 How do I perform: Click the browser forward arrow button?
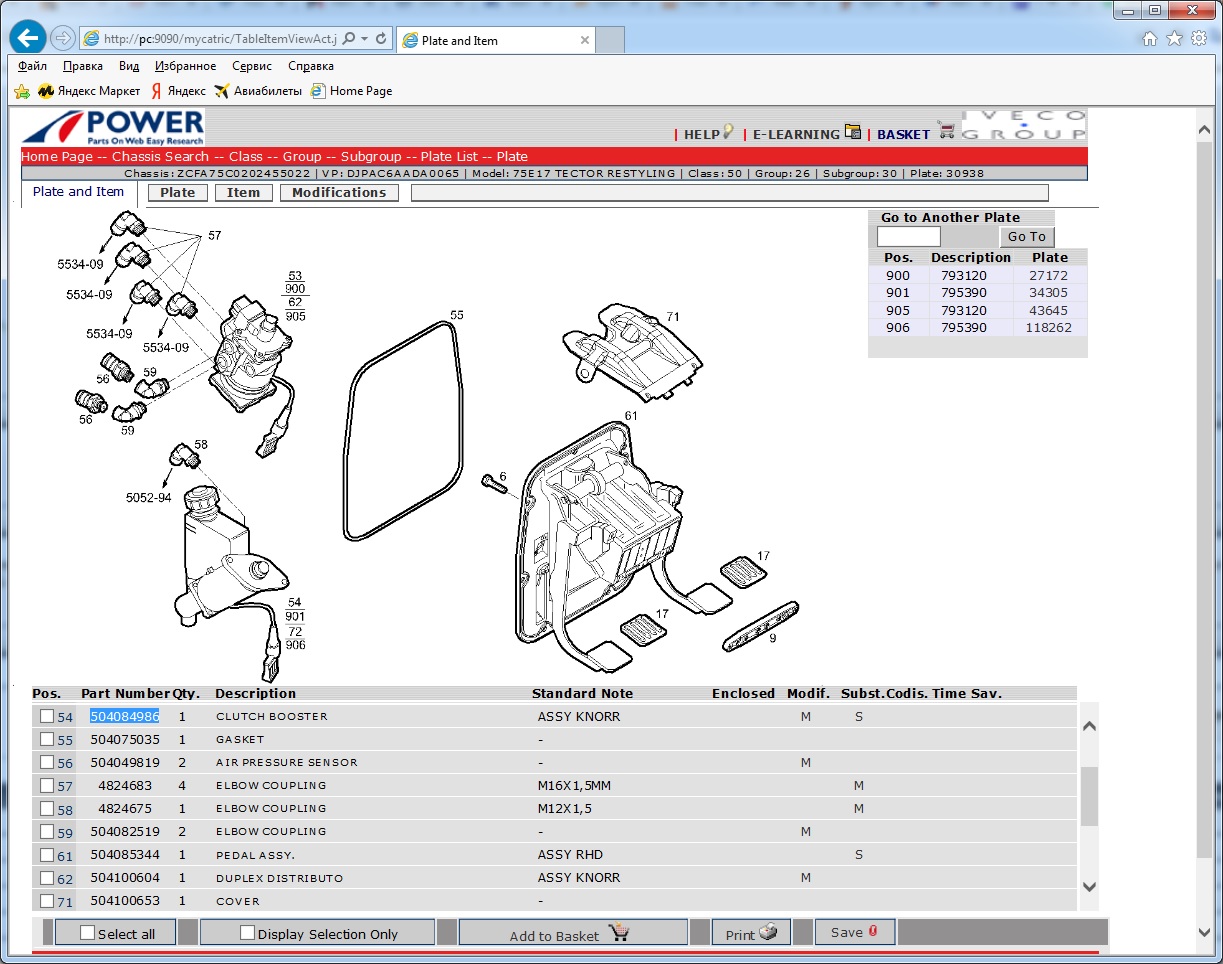62,39
